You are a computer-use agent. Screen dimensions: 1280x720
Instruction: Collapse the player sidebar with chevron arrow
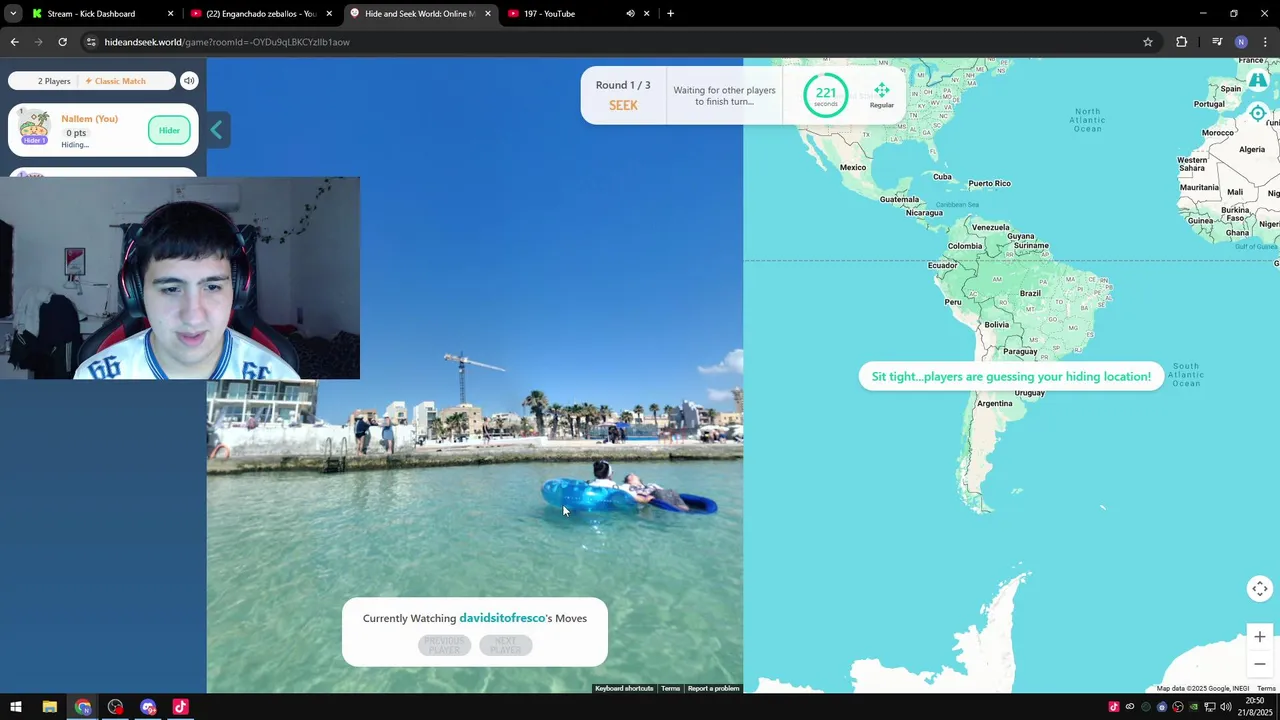coord(216,130)
